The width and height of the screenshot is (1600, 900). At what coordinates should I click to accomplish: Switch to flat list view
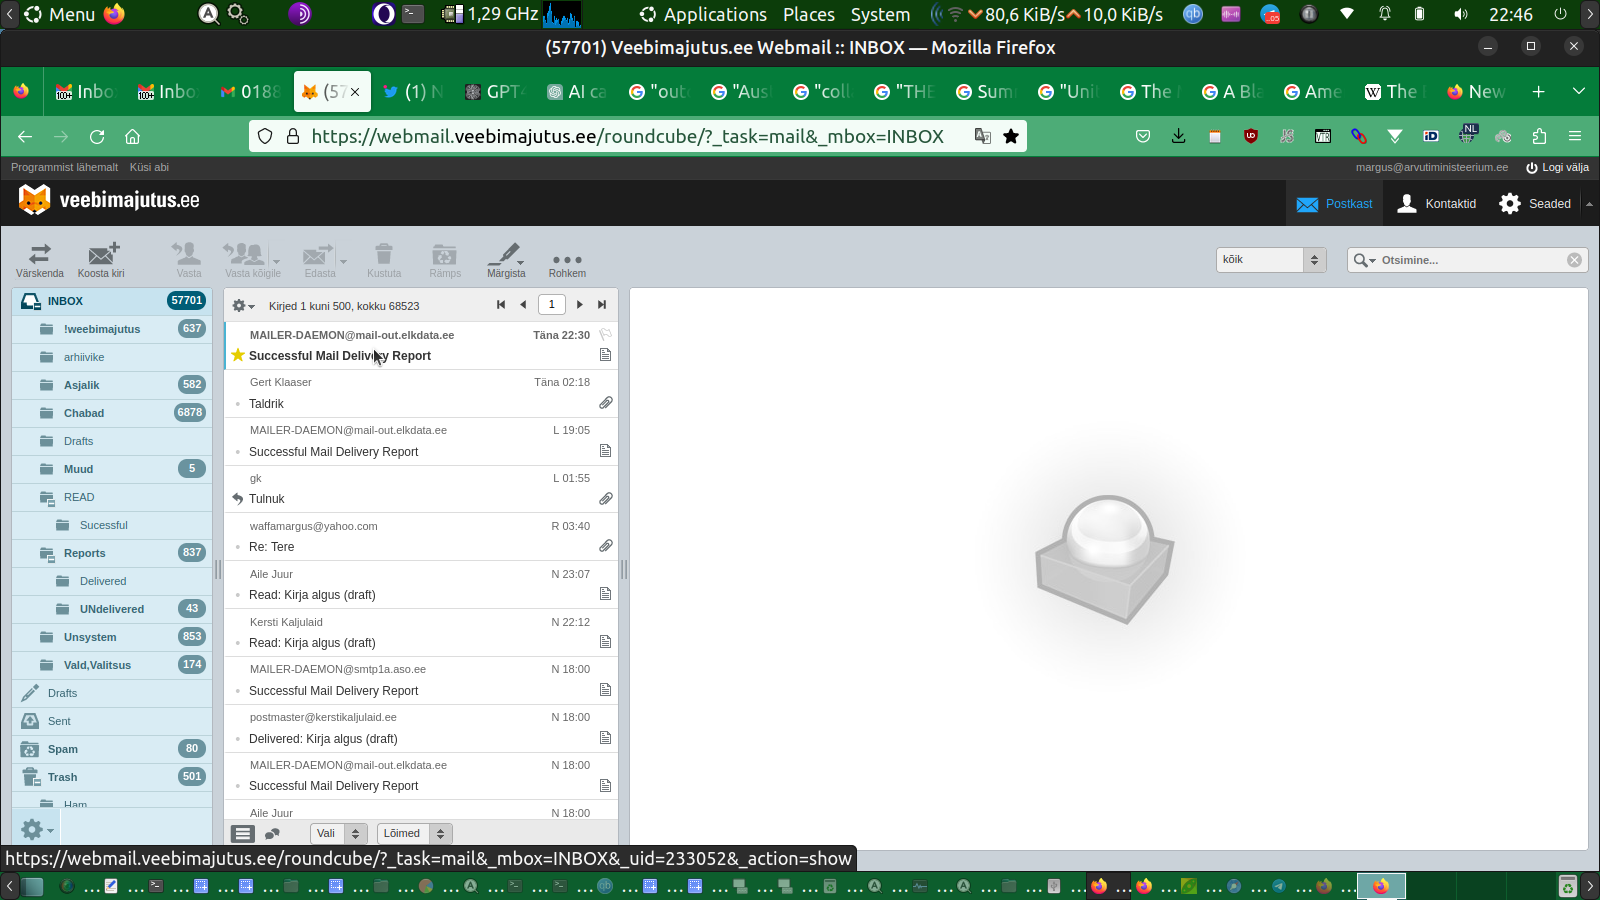[x=243, y=833]
